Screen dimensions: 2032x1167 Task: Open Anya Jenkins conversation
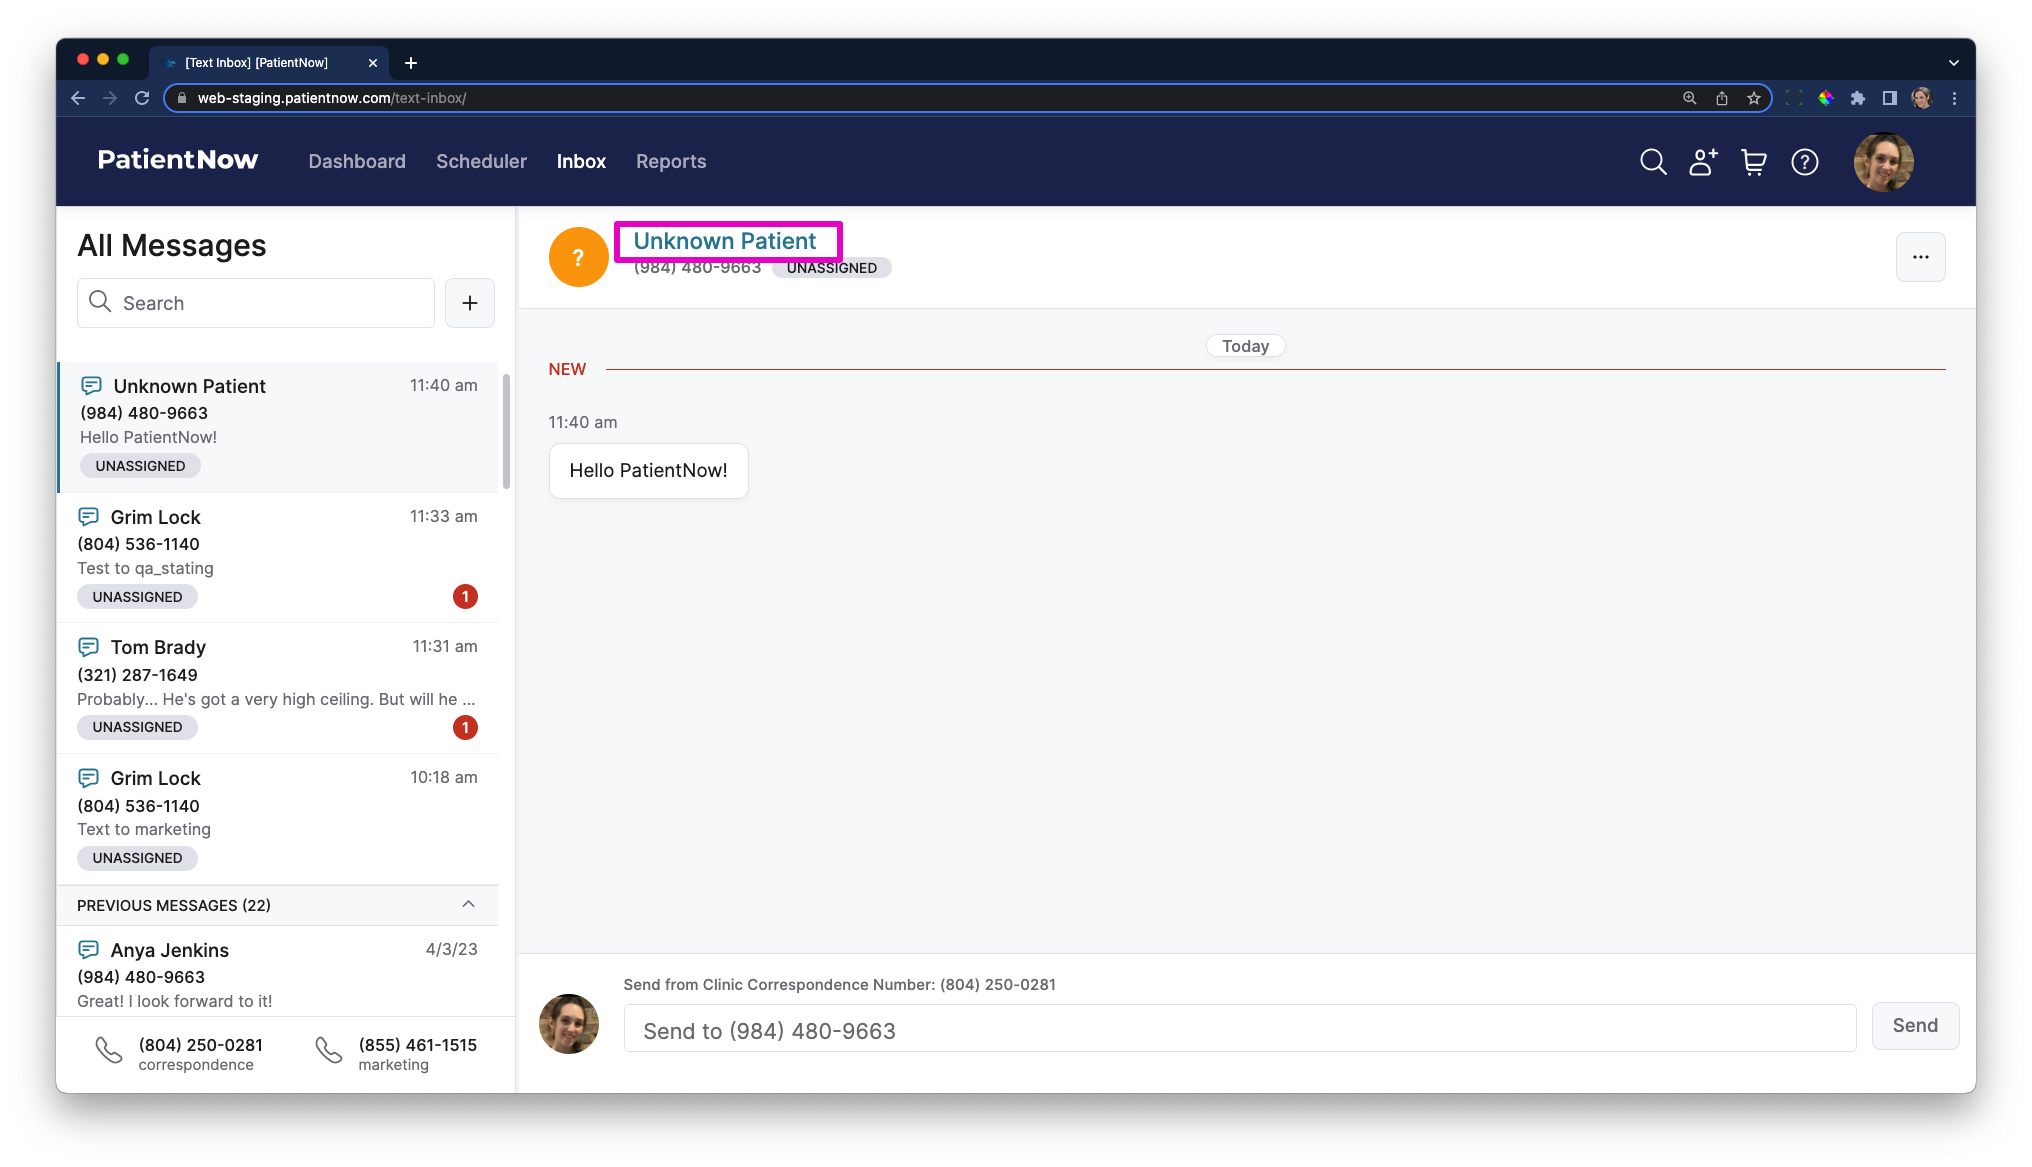click(278, 973)
